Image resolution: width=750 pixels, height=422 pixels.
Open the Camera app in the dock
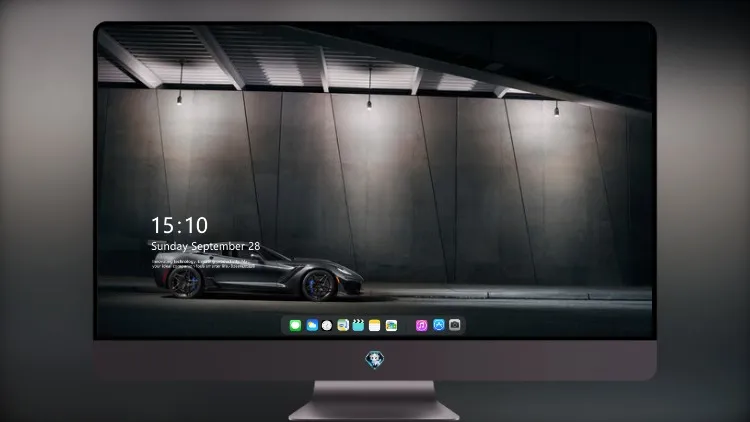(455, 325)
